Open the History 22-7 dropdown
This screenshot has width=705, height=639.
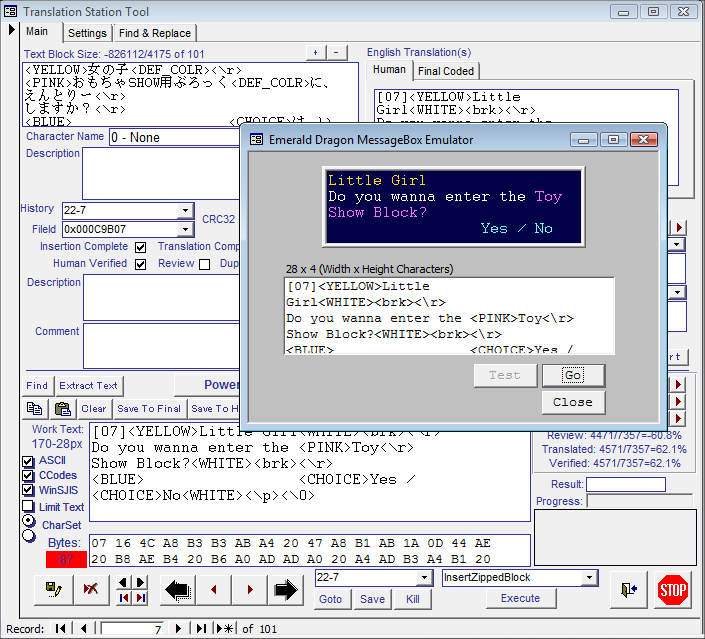click(x=185, y=210)
